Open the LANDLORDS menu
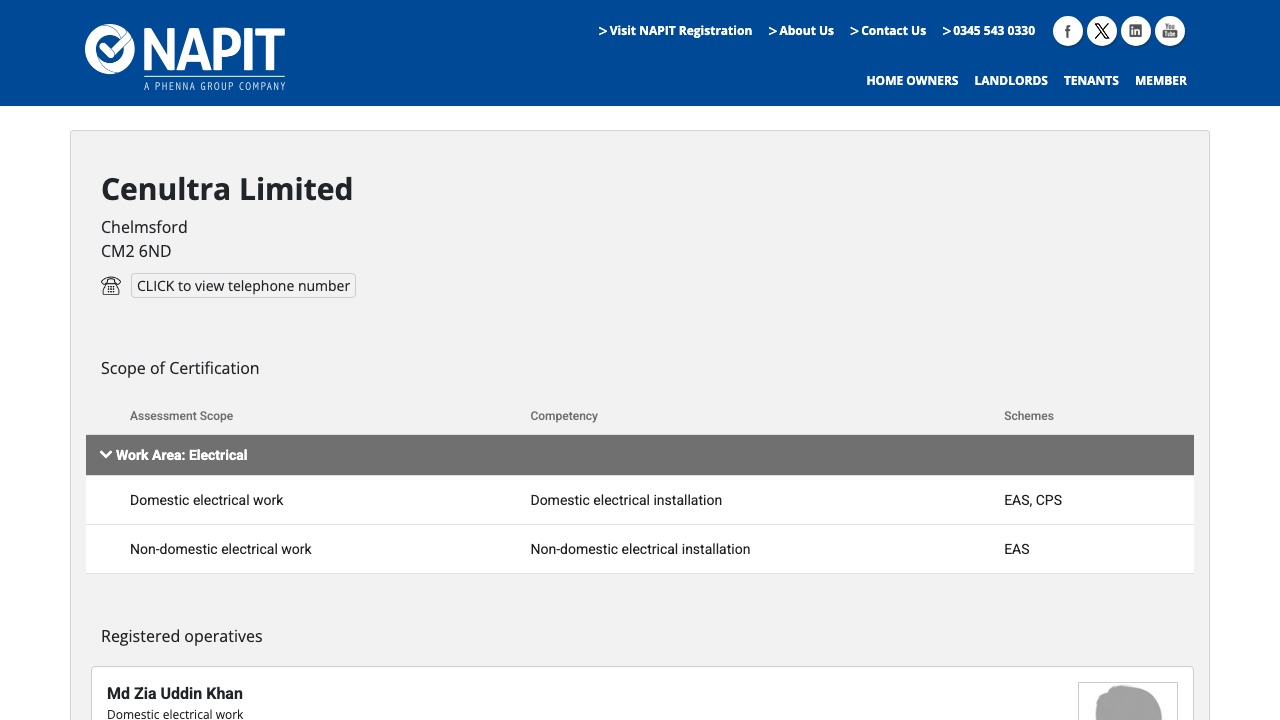Image resolution: width=1280 pixels, height=720 pixels. click(1011, 80)
